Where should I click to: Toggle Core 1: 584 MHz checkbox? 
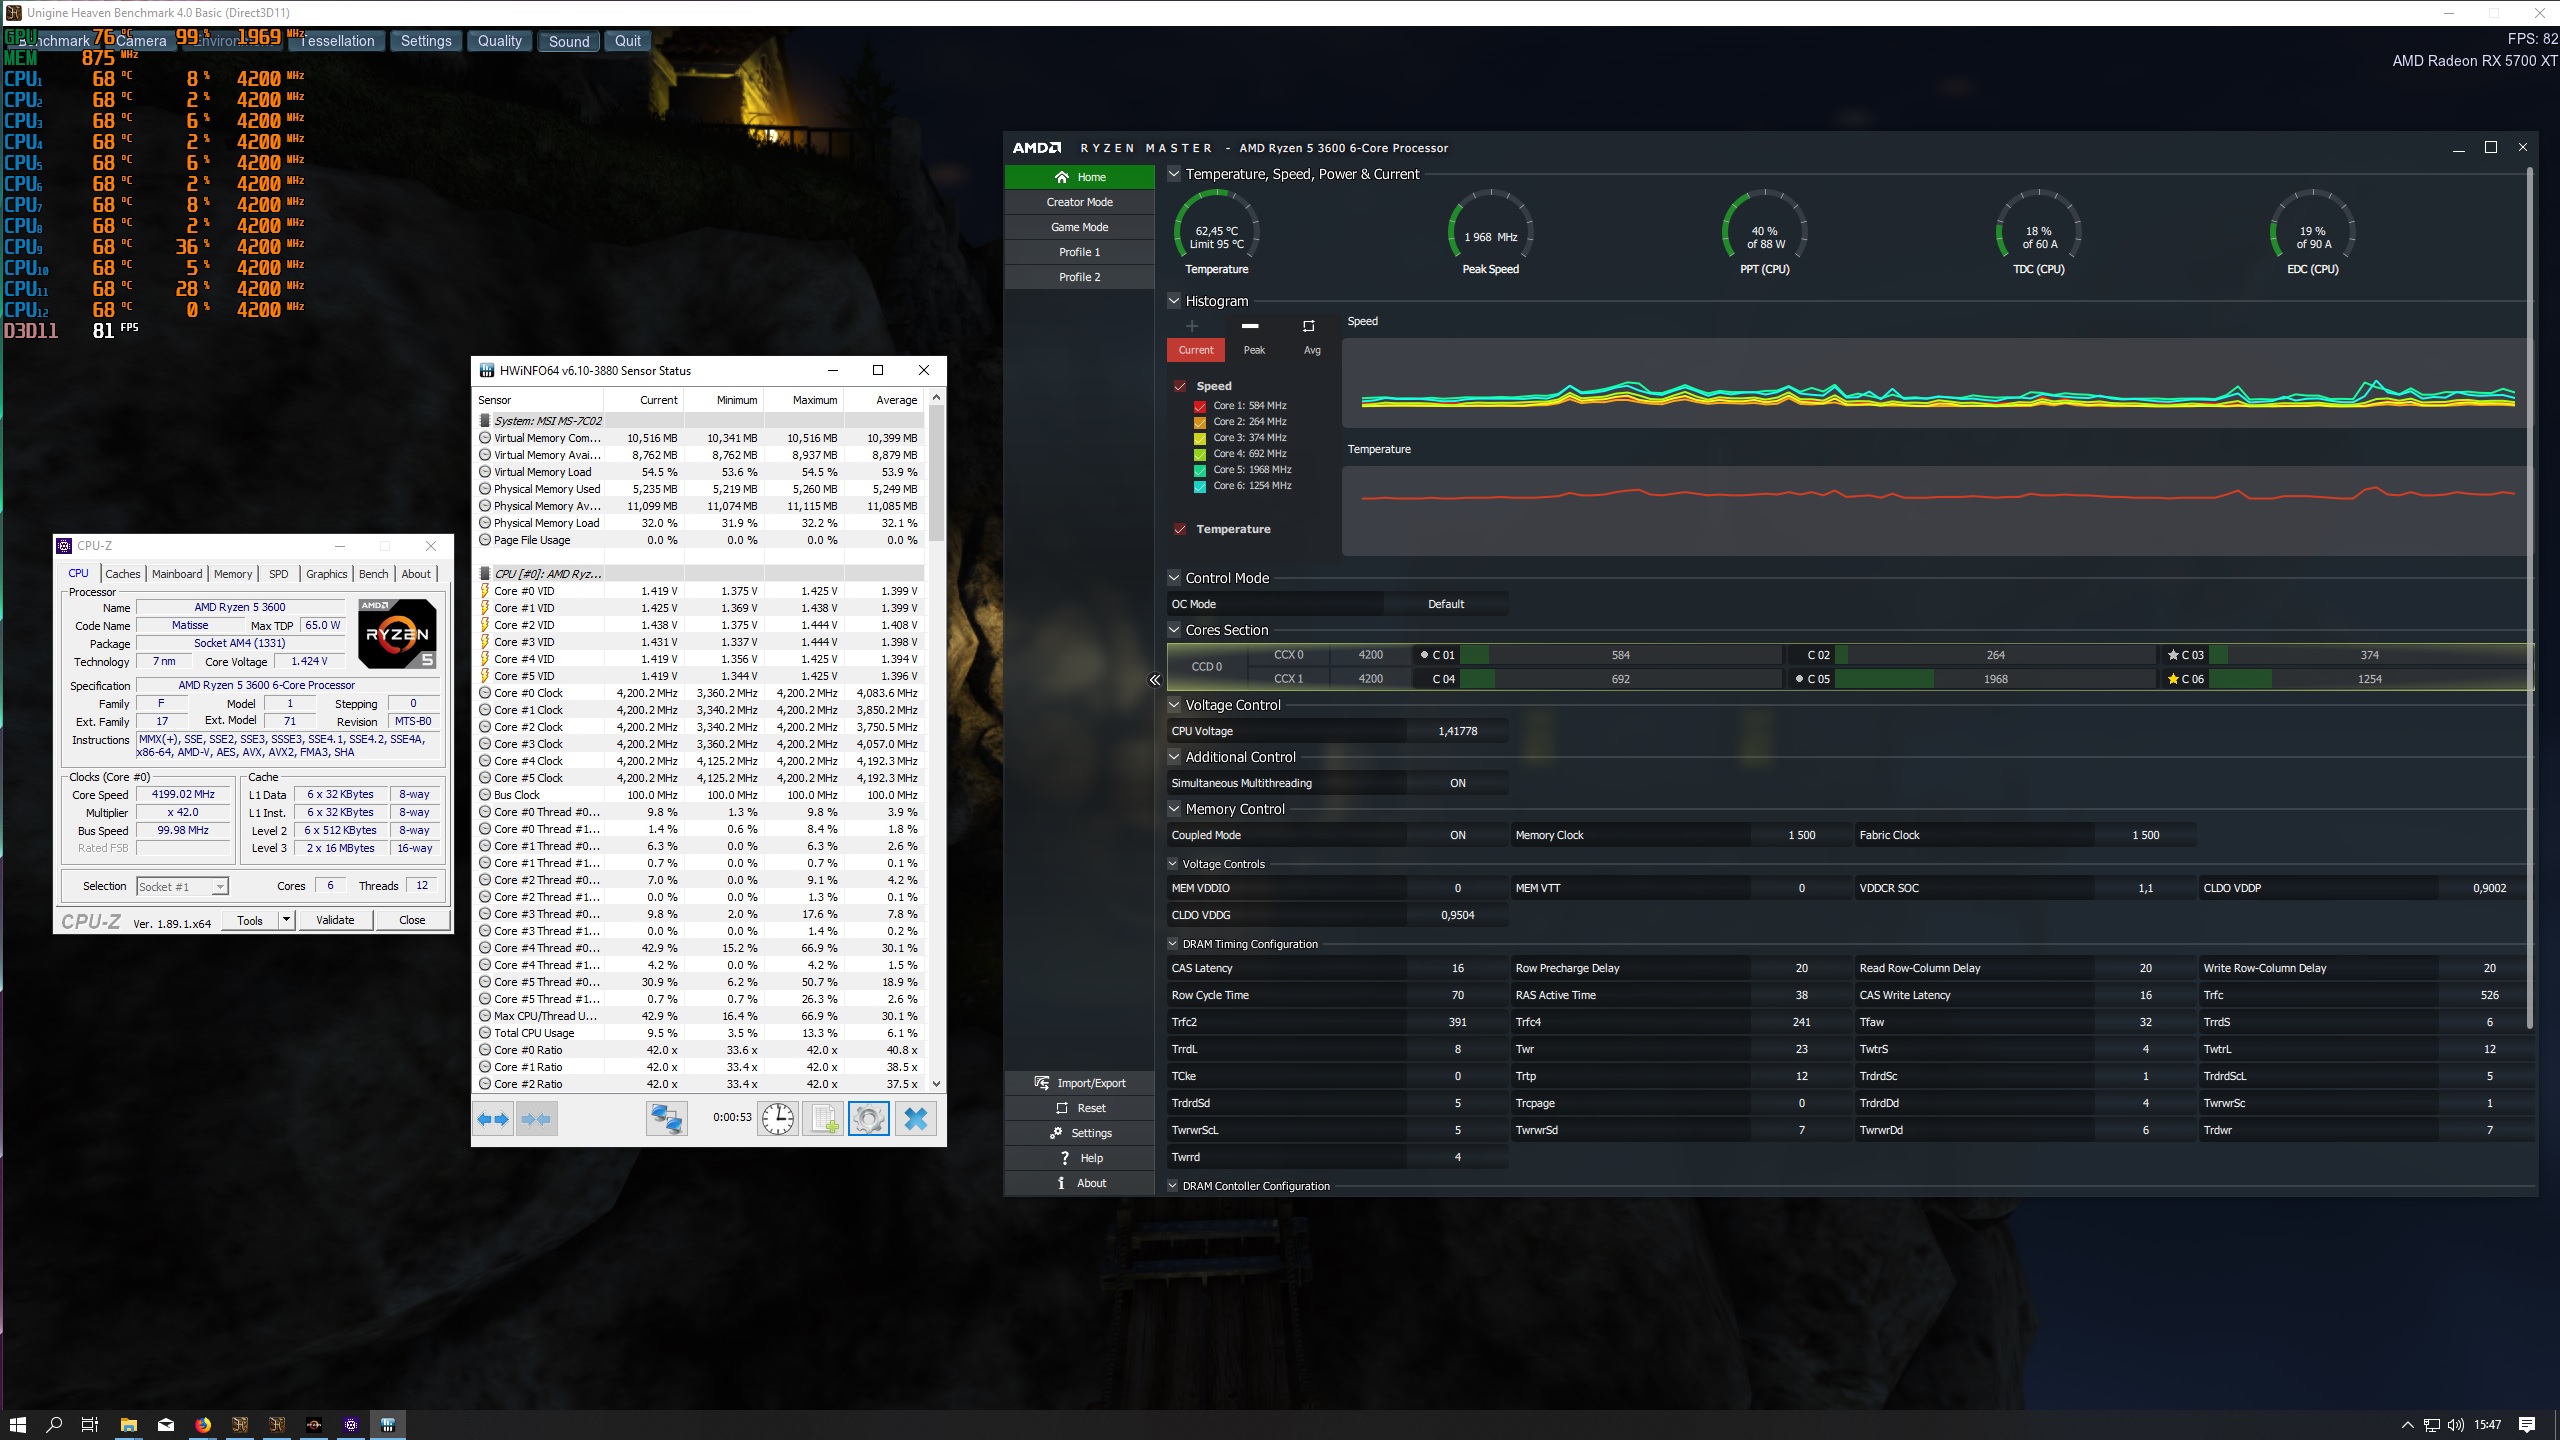point(1200,406)
